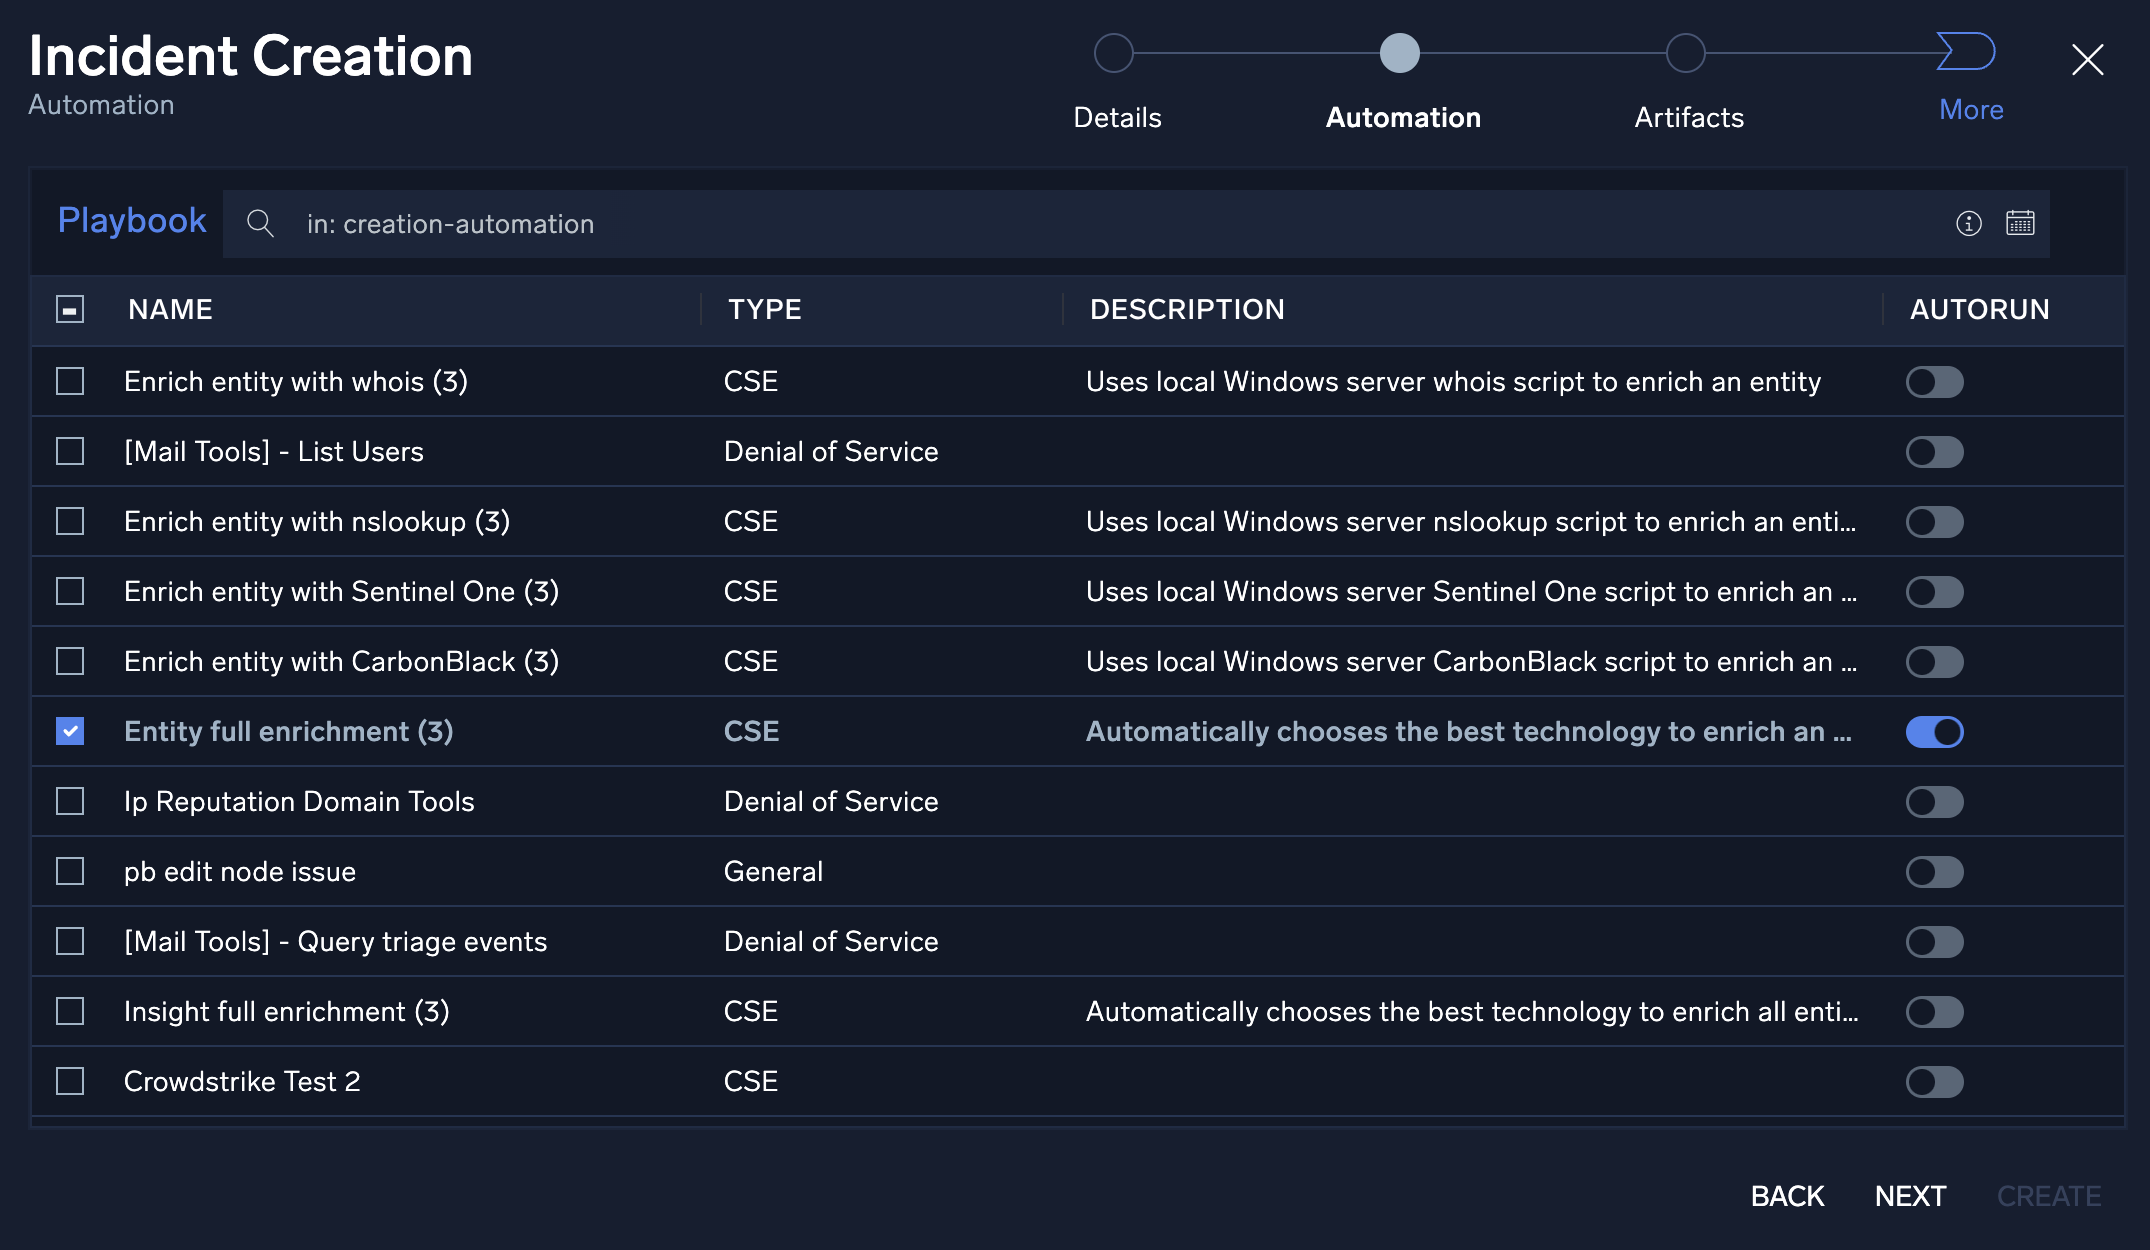Navigate to the Details step icon

pyautogui.click(x=1116, y=54)
